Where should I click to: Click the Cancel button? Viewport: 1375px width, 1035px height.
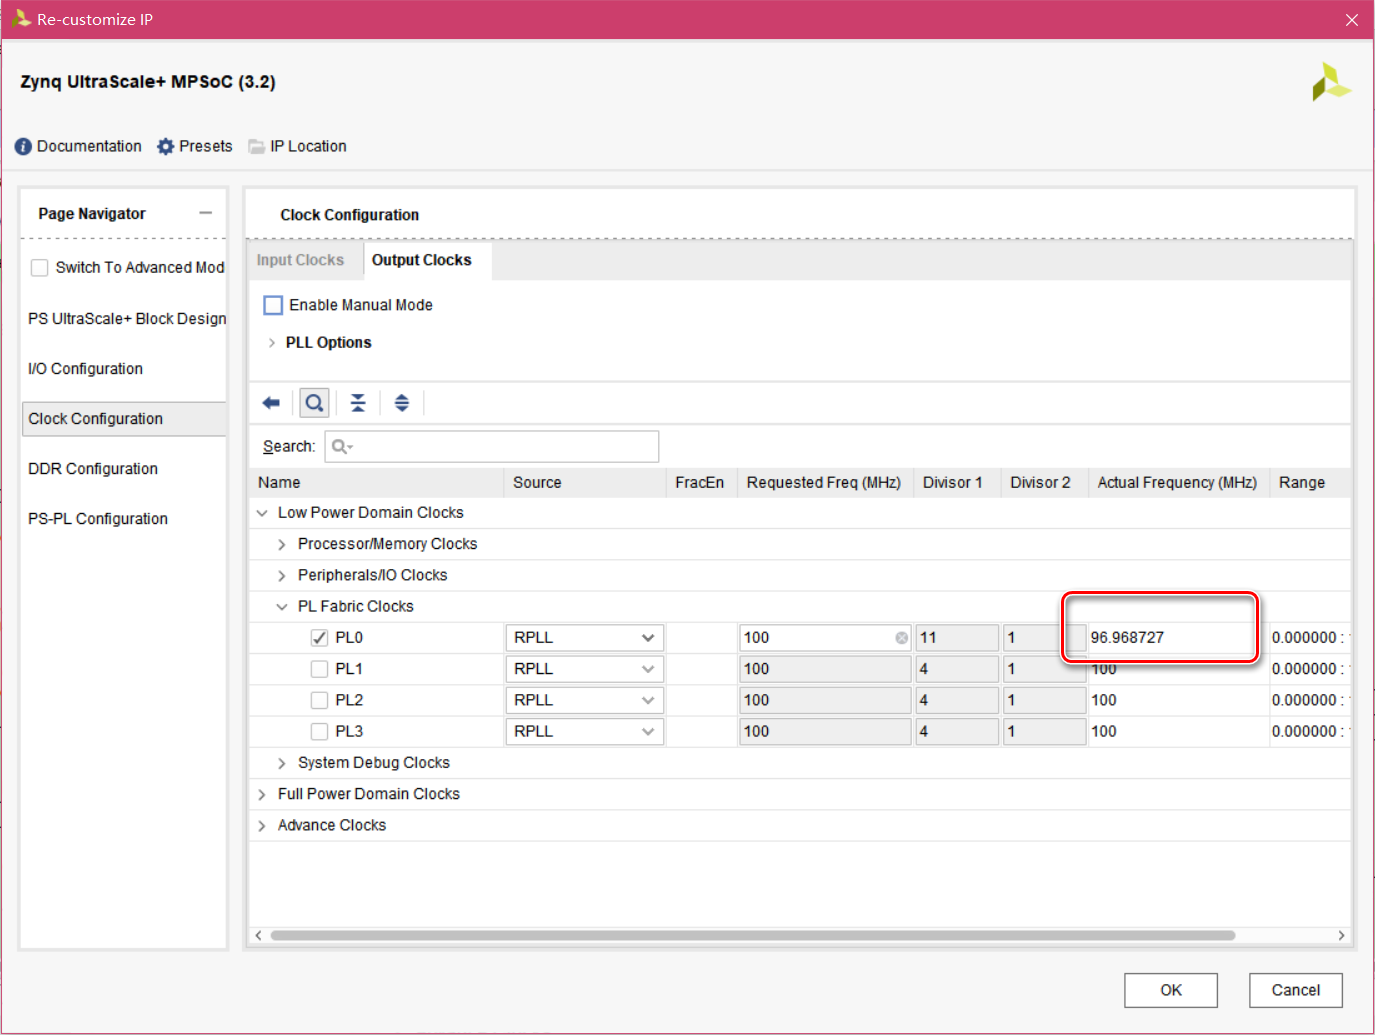[1296, 990]
